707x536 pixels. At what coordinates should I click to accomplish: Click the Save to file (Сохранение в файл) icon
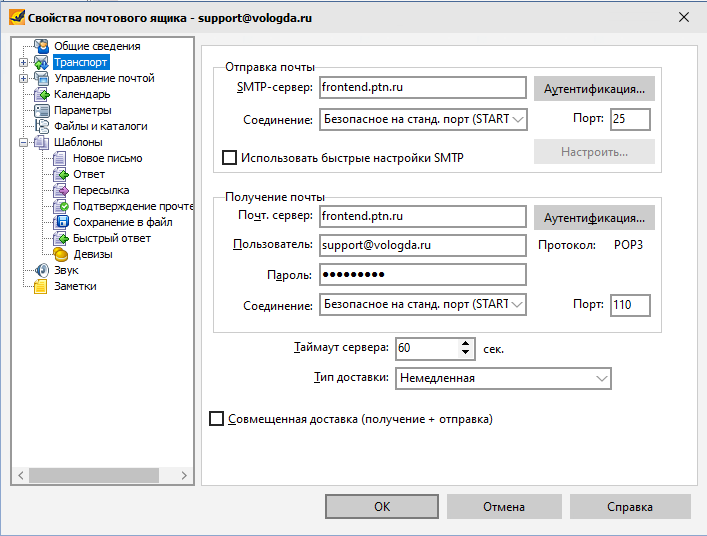coord(61,222)
